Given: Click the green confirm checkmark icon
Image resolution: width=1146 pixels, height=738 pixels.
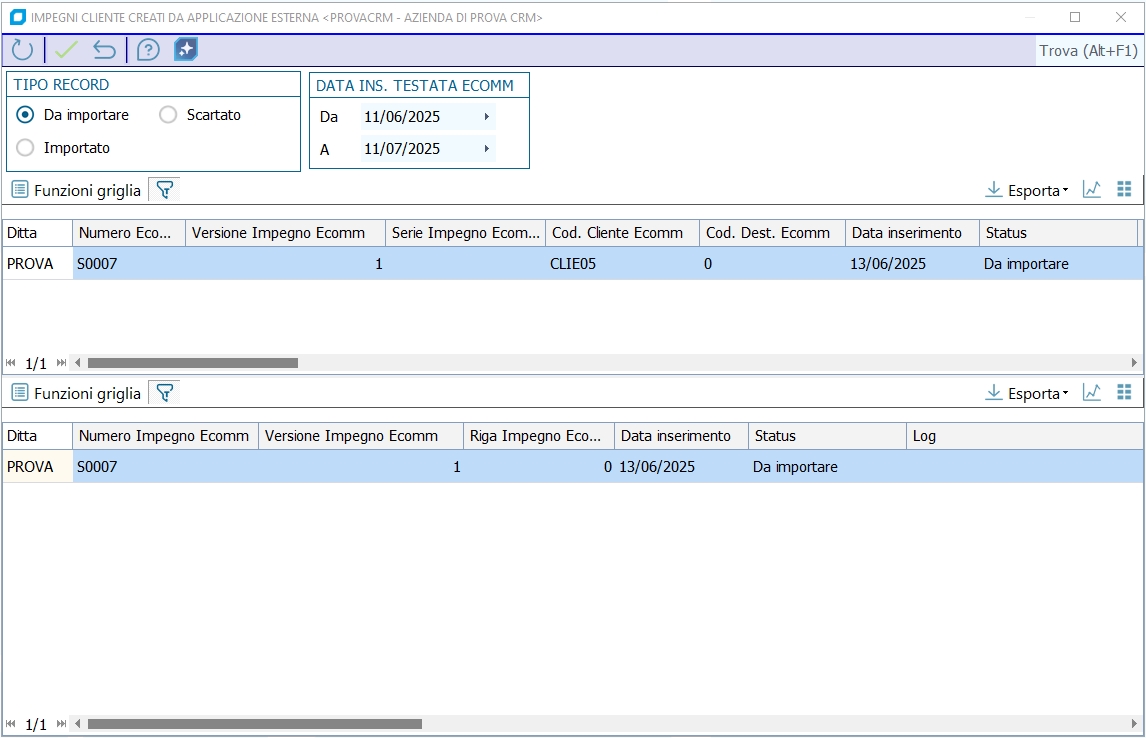Looking at the screenshot, I should (x=66, y=50).
